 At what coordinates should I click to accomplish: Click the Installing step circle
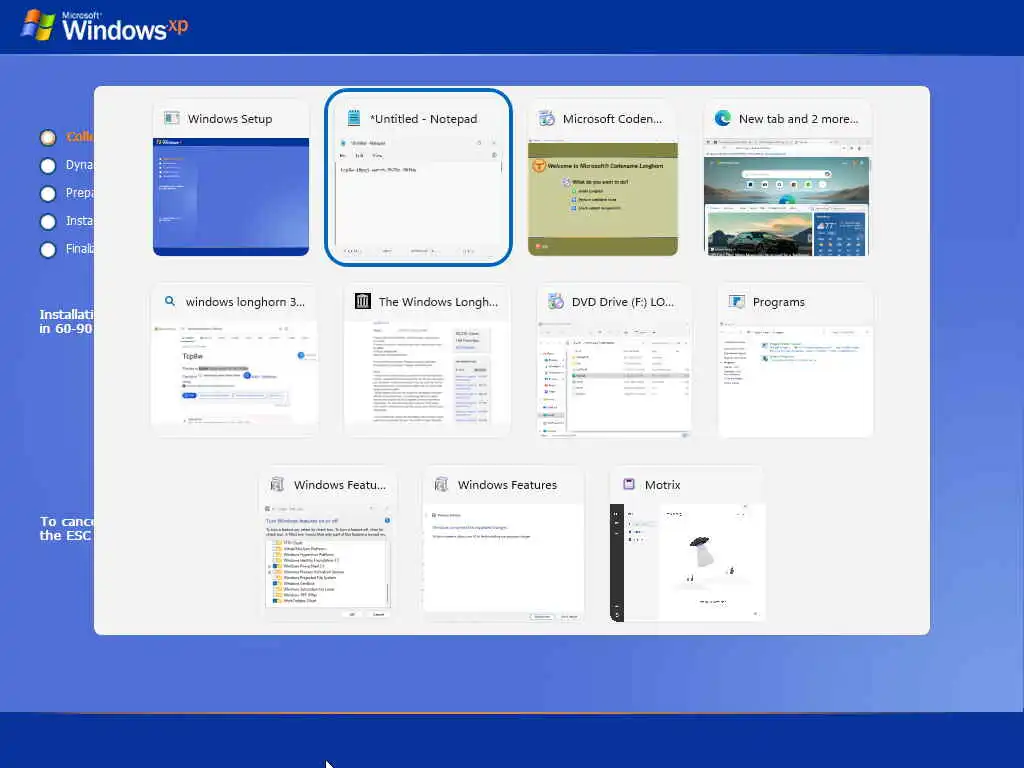(x=48, y=222)
